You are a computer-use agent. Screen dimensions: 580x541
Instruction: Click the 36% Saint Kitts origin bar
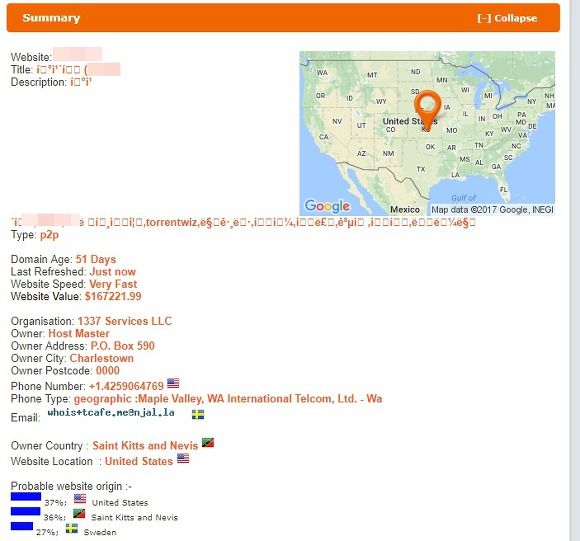[26, 511]
